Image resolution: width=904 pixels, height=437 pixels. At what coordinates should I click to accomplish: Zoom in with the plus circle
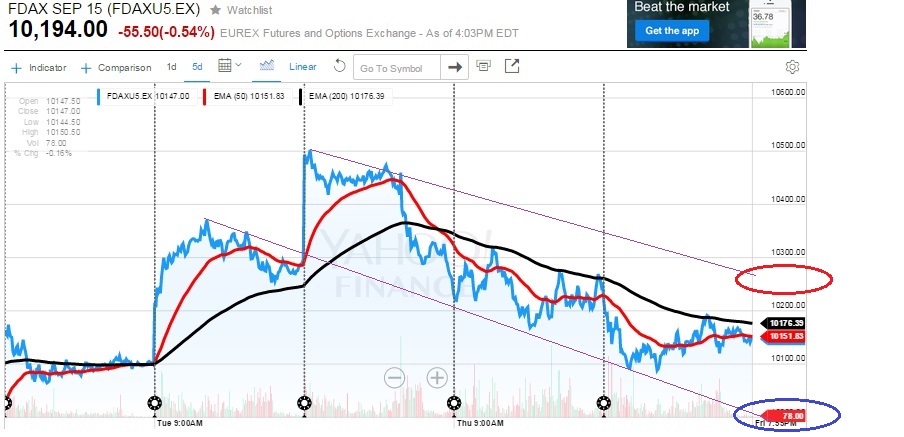(x=437, y=377)
